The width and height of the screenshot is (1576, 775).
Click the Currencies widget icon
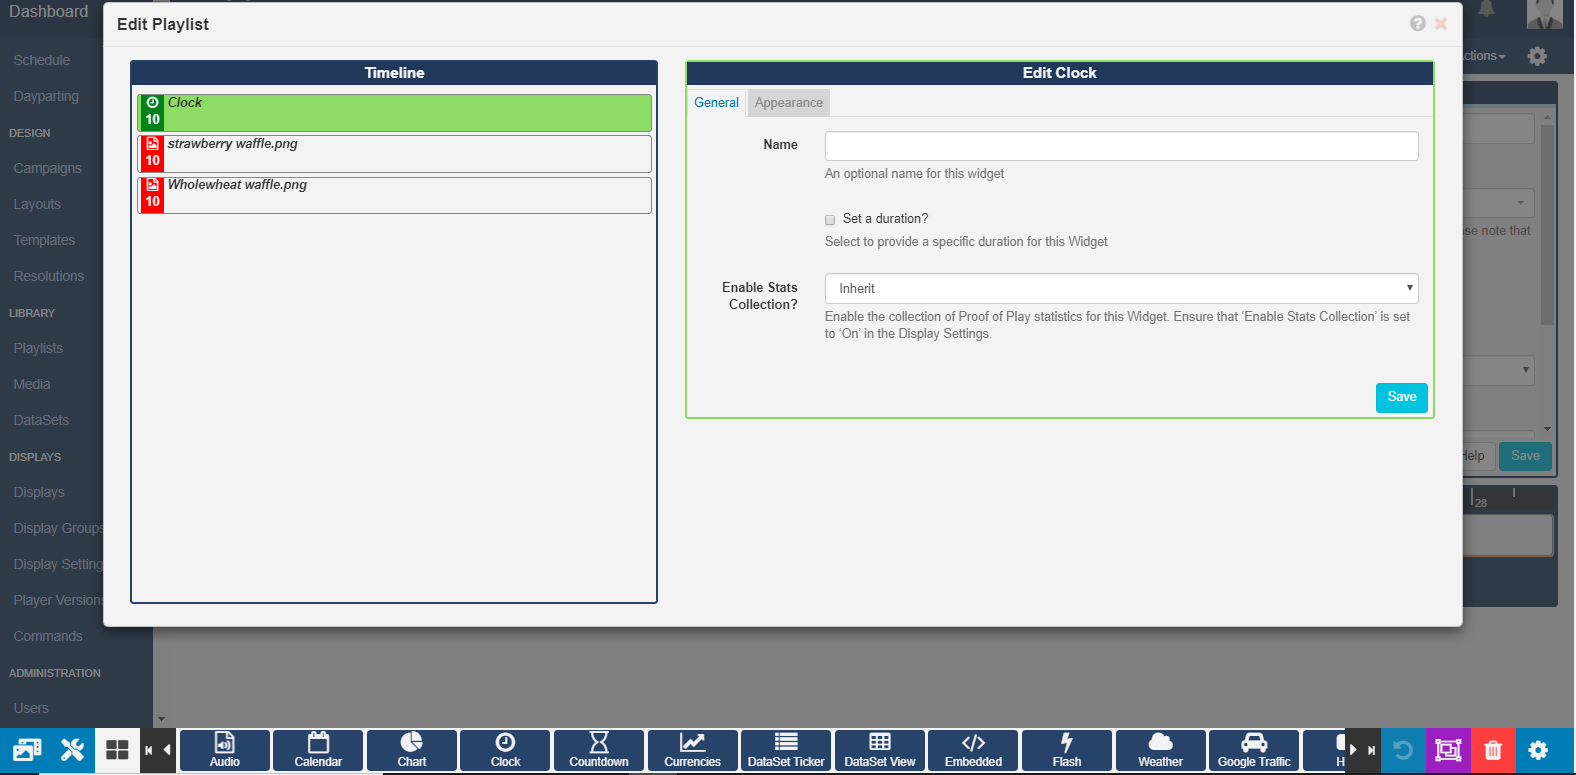click(693, 750)
